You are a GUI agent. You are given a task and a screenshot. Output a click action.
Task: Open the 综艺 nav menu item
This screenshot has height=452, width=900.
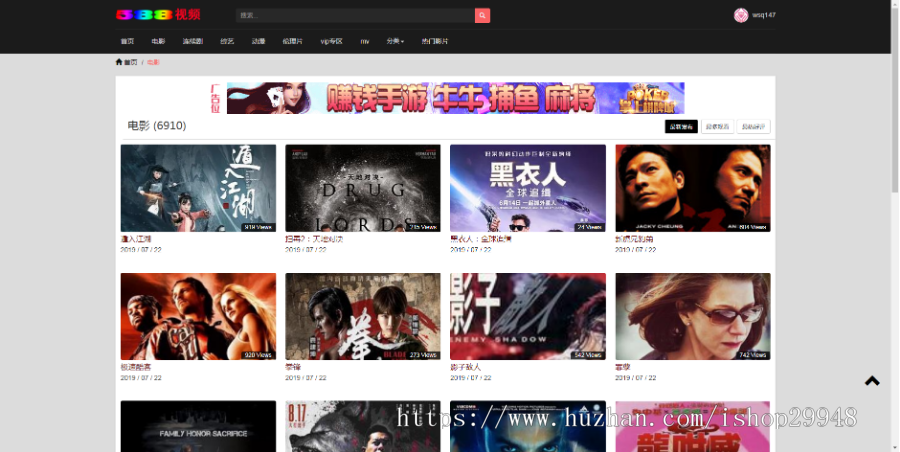[x=227, y=41]
